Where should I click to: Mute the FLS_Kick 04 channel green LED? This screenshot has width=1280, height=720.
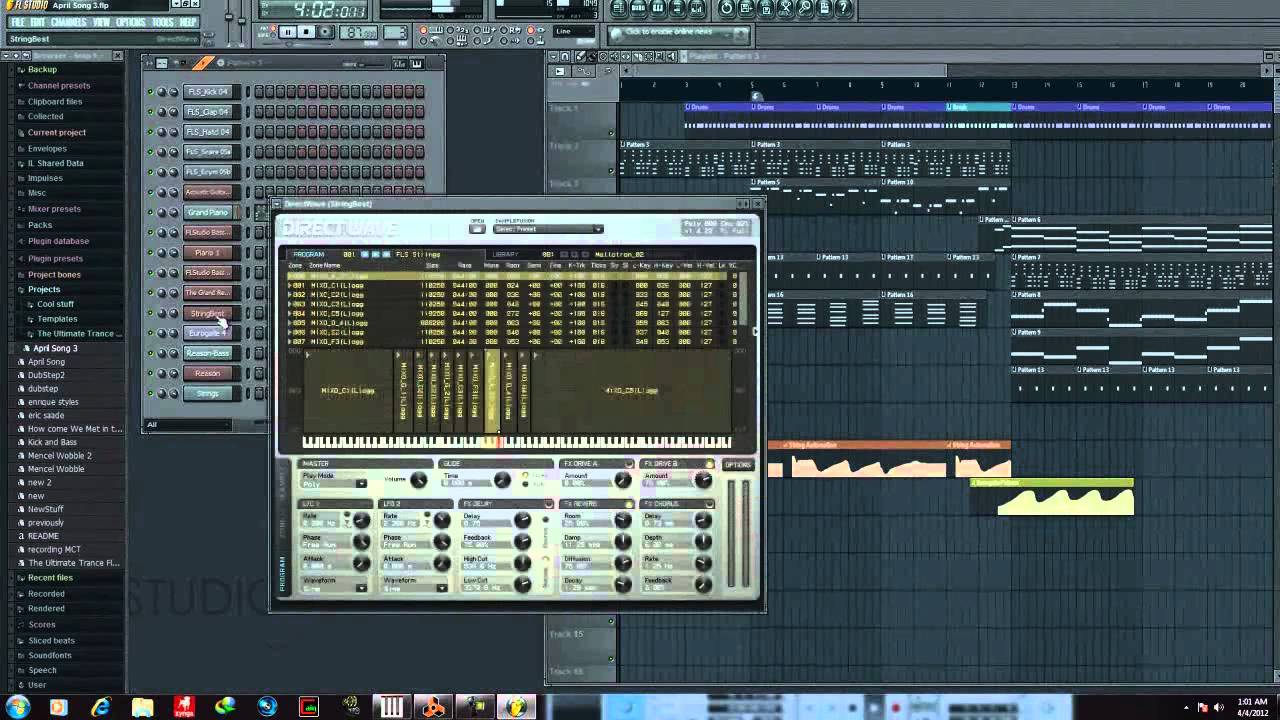[150, 92]
